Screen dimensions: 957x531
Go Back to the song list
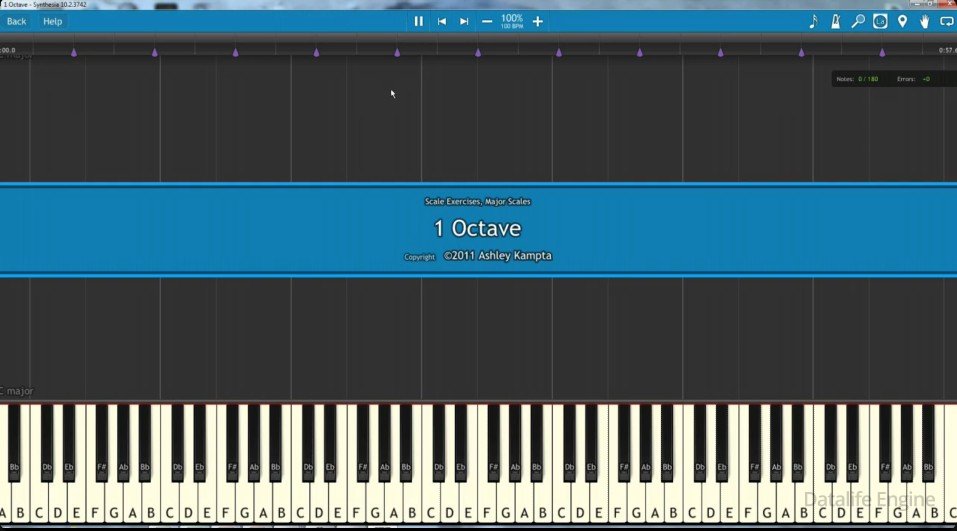pos(16,21)
